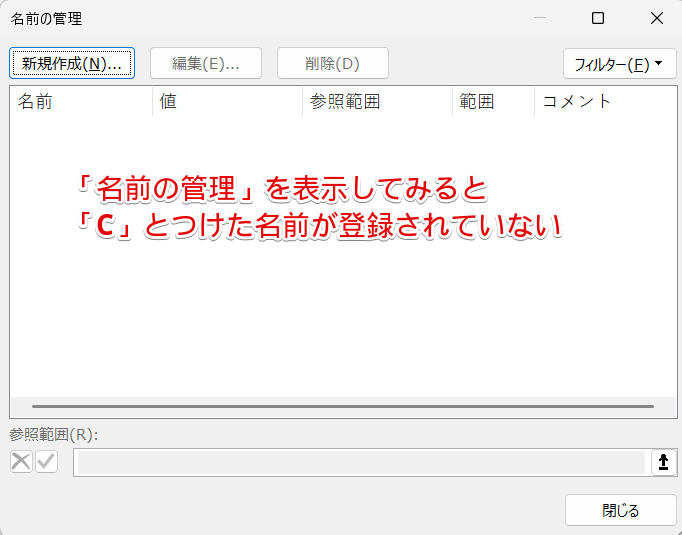The width and height of the screenshot is (682, 535).
Task: Click the collapse dialog arrow icon
Action: coord(663,462)
